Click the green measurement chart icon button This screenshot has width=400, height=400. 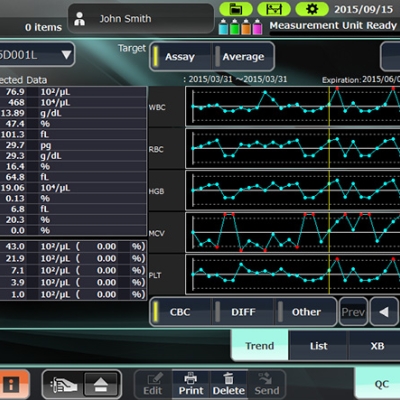tap(274, 9)
